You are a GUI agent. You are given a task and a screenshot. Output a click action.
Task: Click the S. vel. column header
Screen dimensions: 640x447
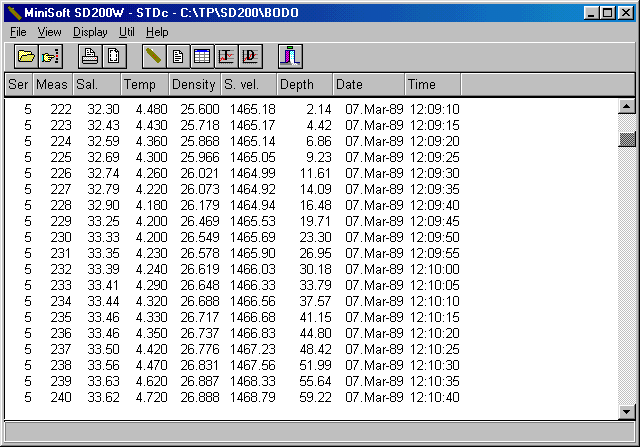pos(249,85)
